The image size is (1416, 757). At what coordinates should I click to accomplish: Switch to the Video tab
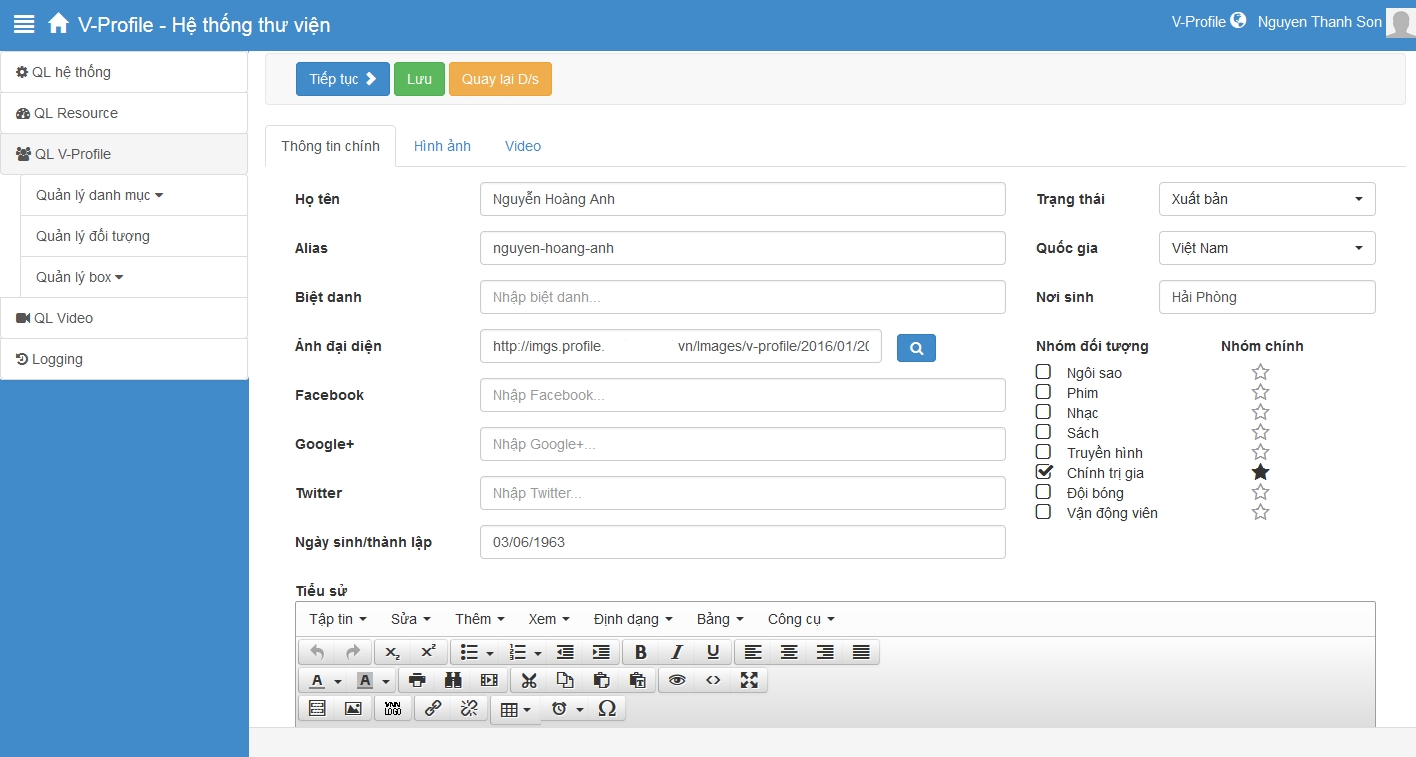[x=523, y=146]
